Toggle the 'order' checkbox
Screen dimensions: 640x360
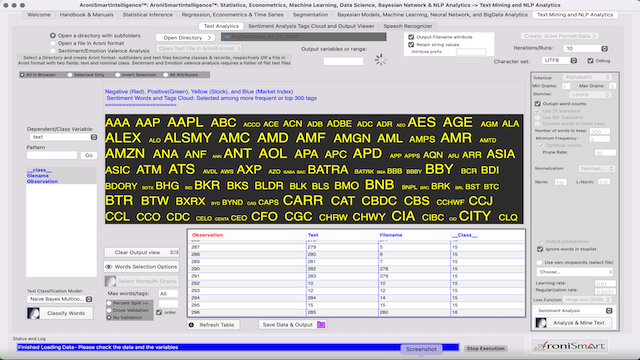(x=159, y=312)
